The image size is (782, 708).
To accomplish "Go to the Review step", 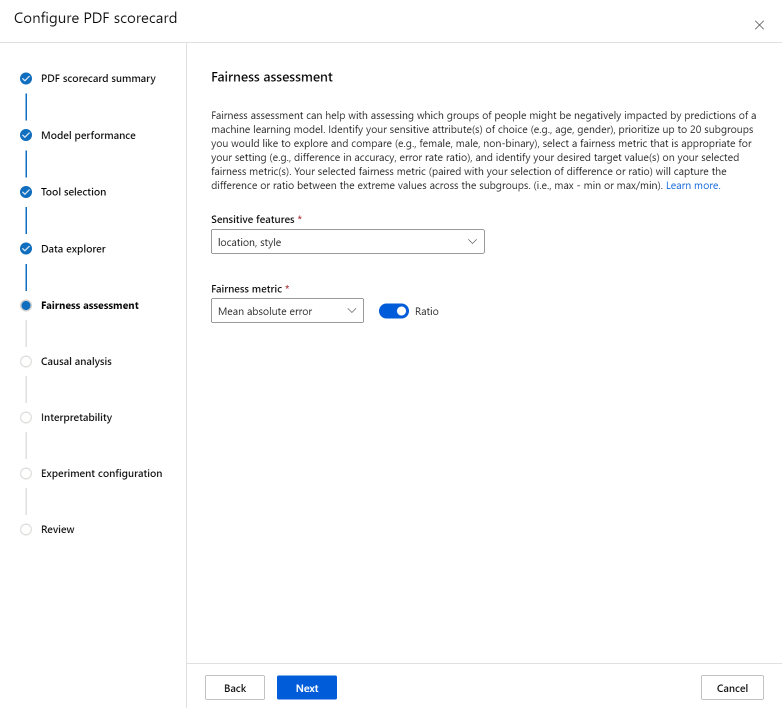I will (x=57, y=530).
